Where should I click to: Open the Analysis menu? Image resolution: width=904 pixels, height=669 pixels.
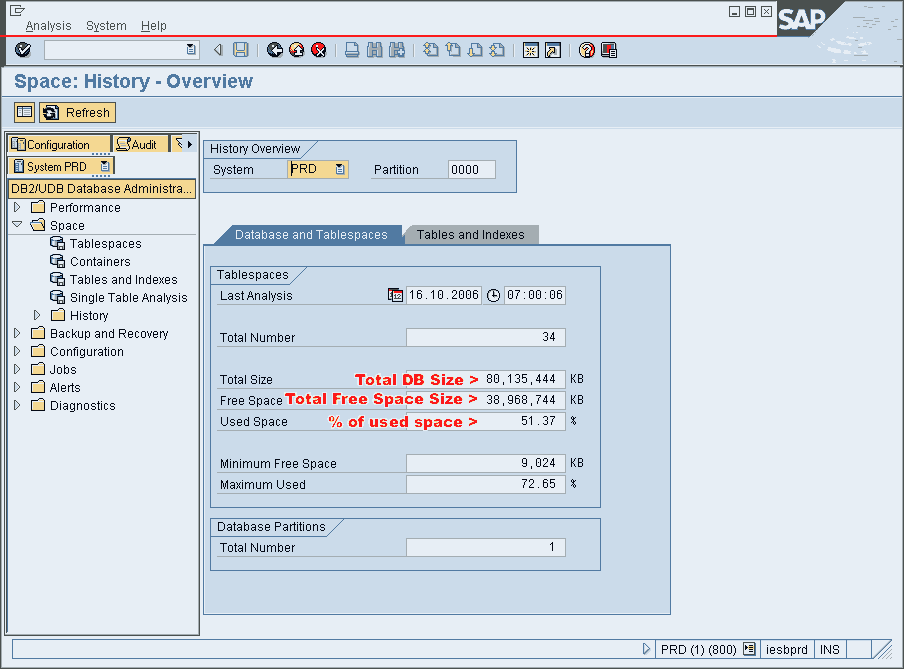[x=48, y=25]
